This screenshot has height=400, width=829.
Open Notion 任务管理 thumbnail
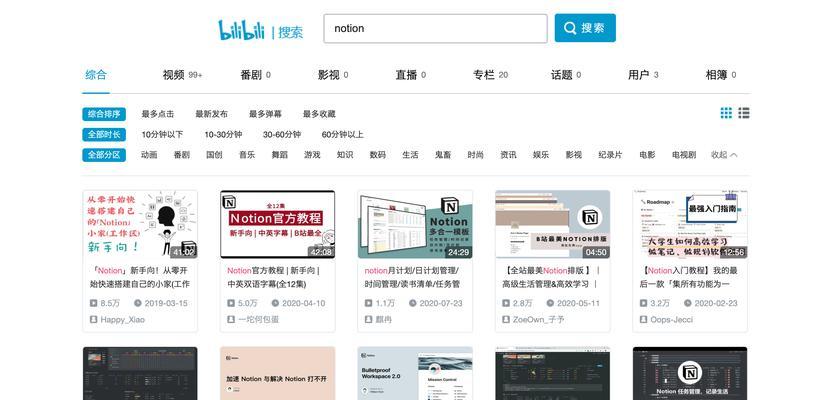pyautogui.click(x=690, y=373)
